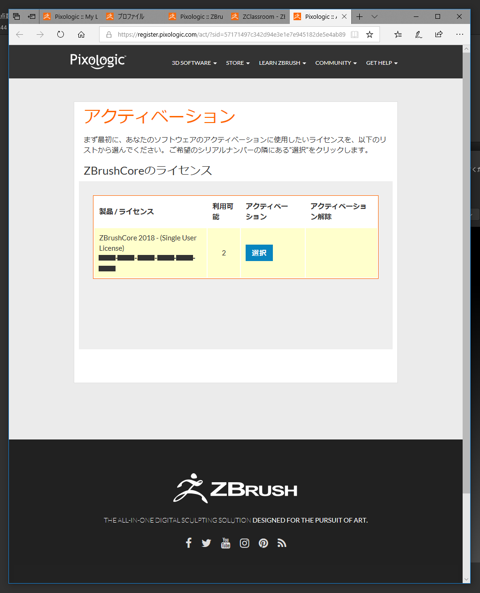Click the blue 選択 button
The height and width of the screenshot is (593, 480).
(x=259, y=253)
